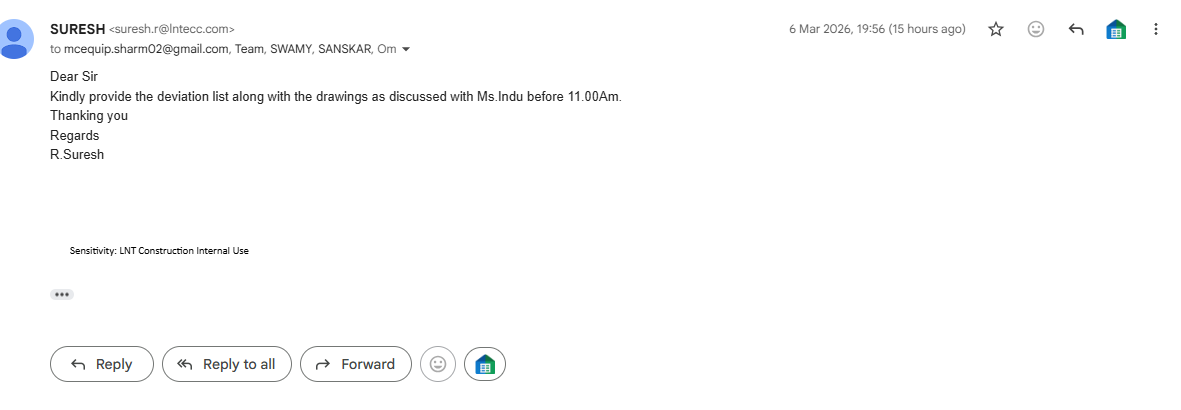1181x410 pixels.
Task: Click the emoji reaction icon in the header row
Action: pos(1036,29)
